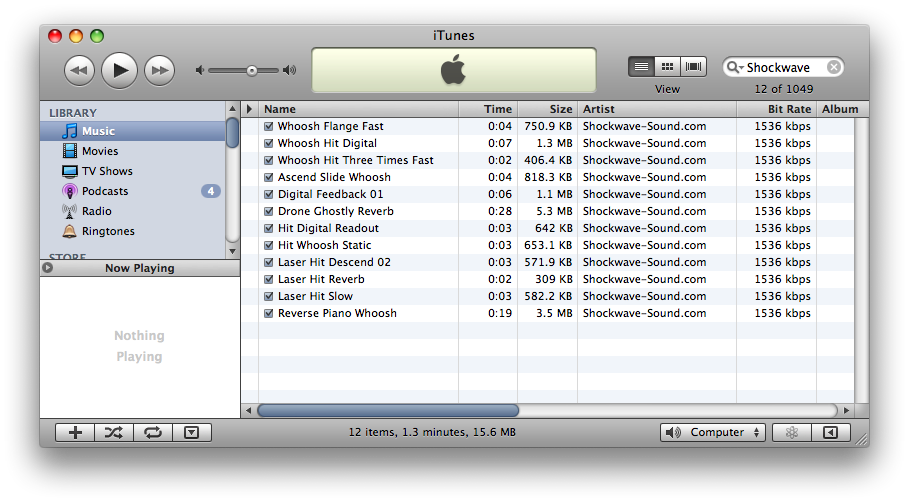Open the Genius atom button
The image size is (909, 502).
(791, 433)
